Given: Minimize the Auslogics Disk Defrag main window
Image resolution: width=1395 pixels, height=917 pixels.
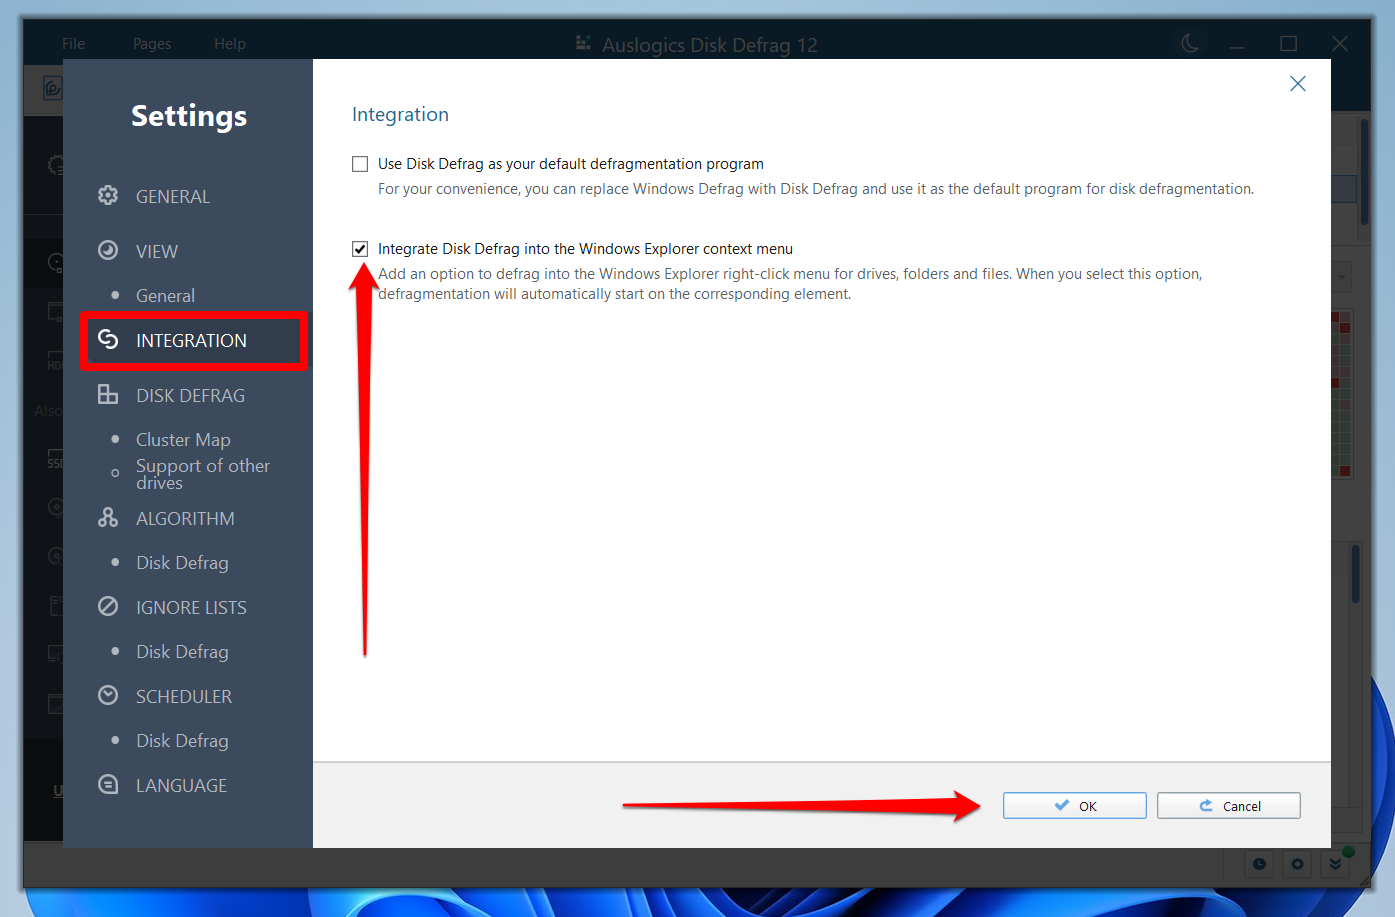Looking at the screenshot, I should (x=1238, y=46).
